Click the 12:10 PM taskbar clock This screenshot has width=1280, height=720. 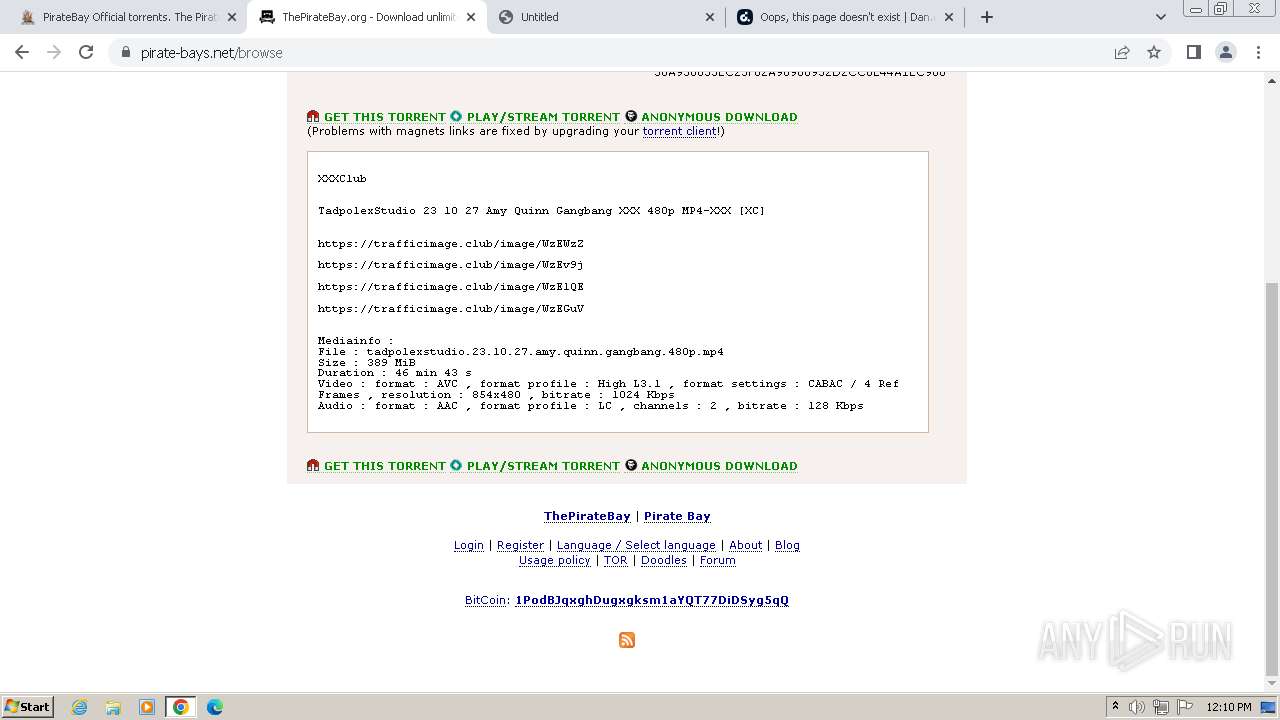1229,707
